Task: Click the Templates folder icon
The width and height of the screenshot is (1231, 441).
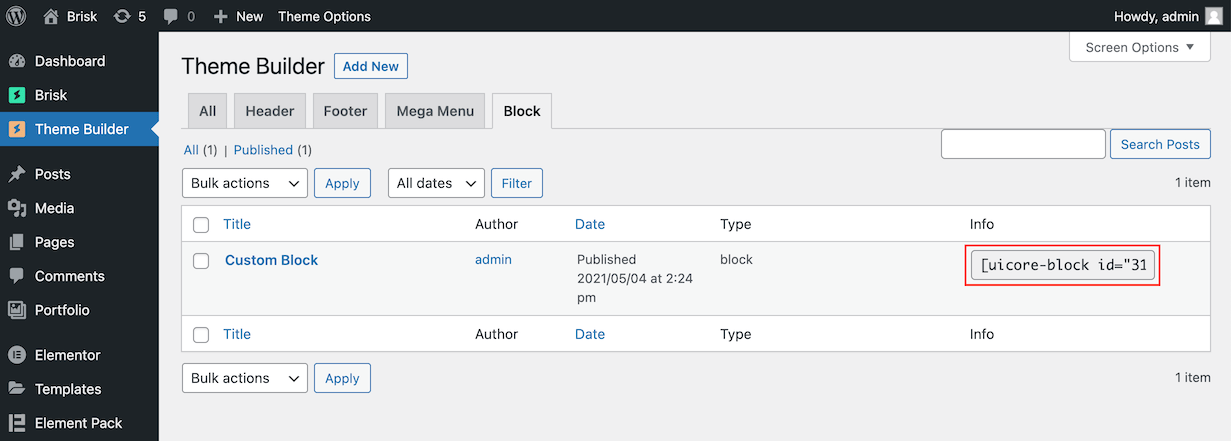Action: click(17, 389)
